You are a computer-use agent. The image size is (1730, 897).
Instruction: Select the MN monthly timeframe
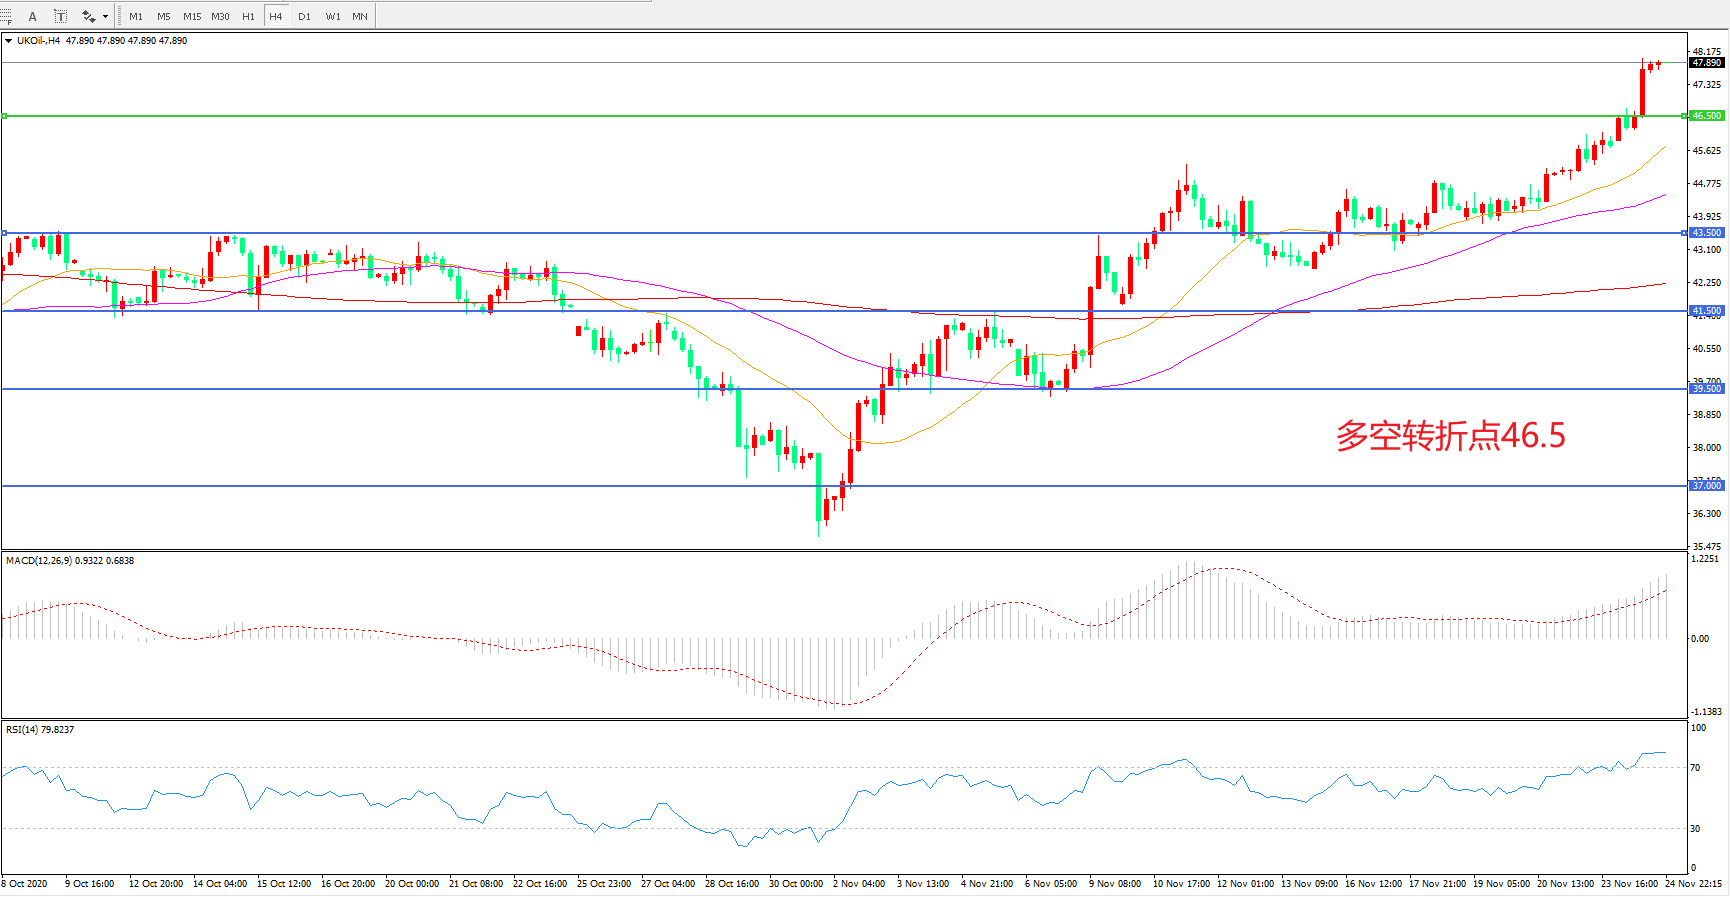point(360,16)
